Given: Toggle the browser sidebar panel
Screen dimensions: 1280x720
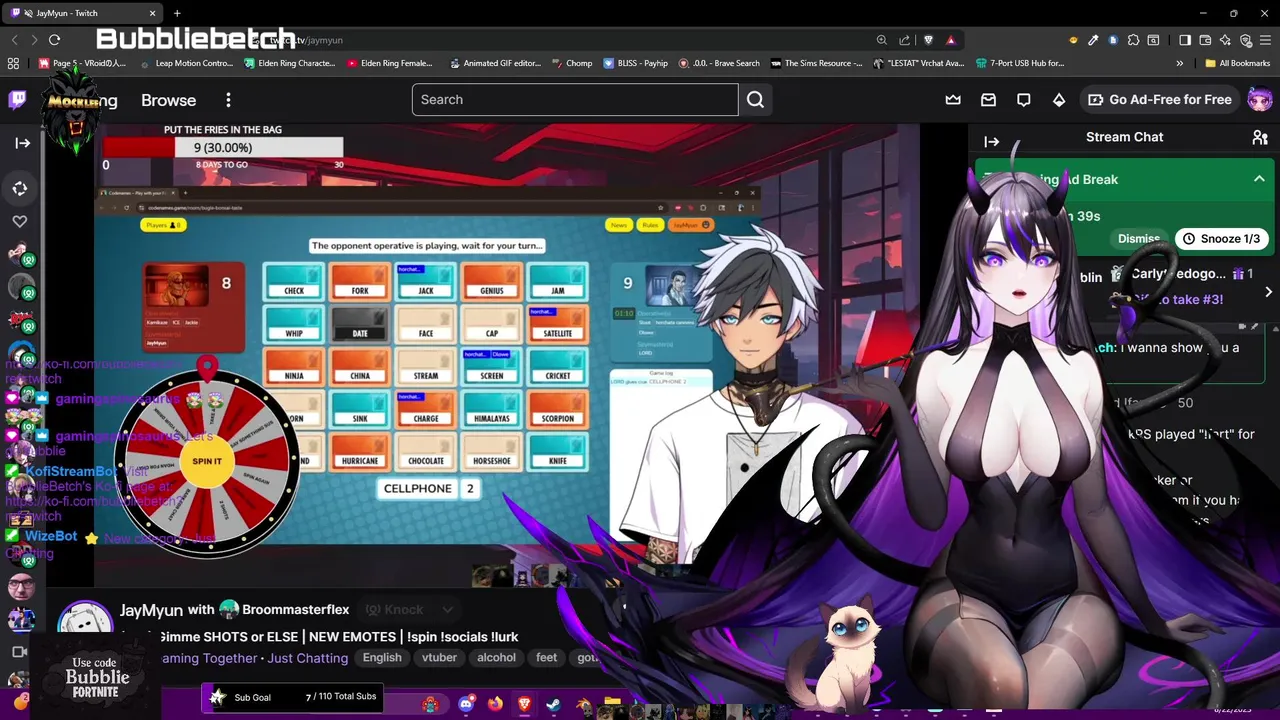Looking at the screenshot, I should coord(1185,40).
